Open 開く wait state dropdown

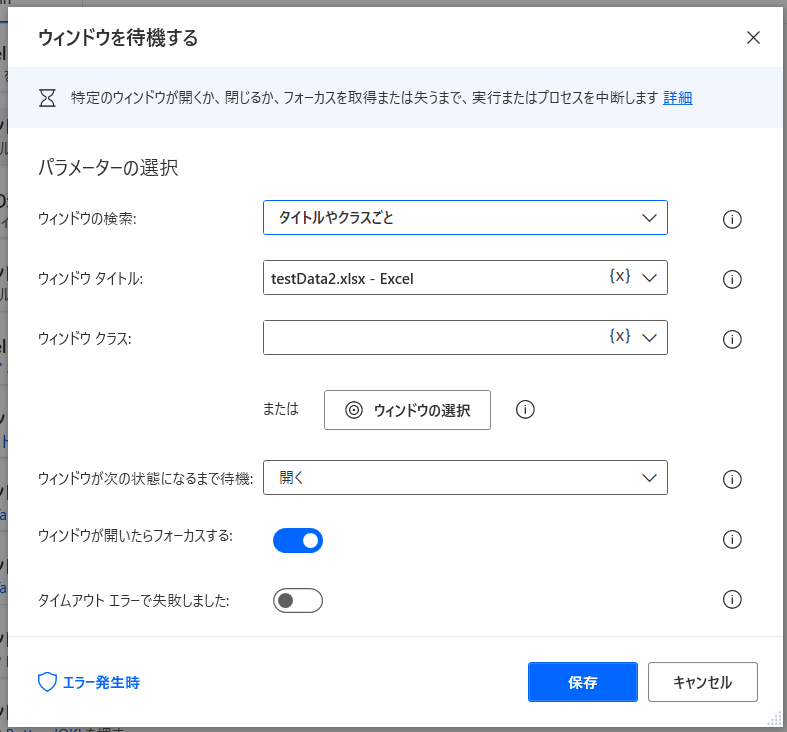[x=465, y=478]
